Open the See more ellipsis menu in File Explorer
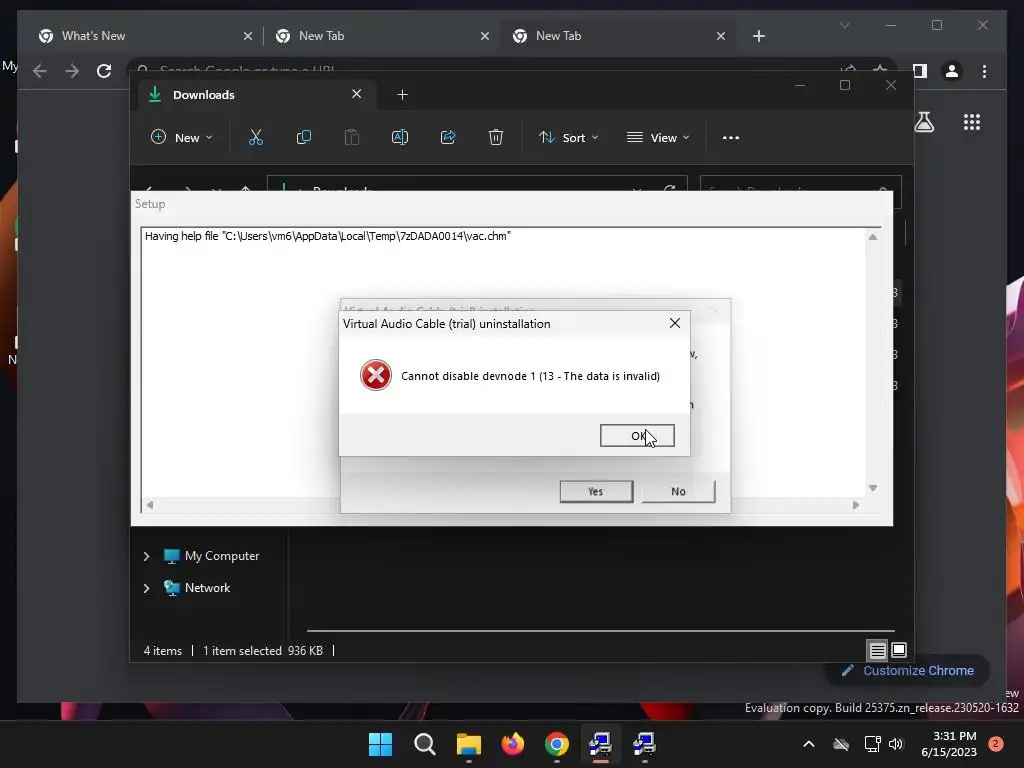This screenshot has height=768, width=1024. pyautogui.click(x=731, y=137)
